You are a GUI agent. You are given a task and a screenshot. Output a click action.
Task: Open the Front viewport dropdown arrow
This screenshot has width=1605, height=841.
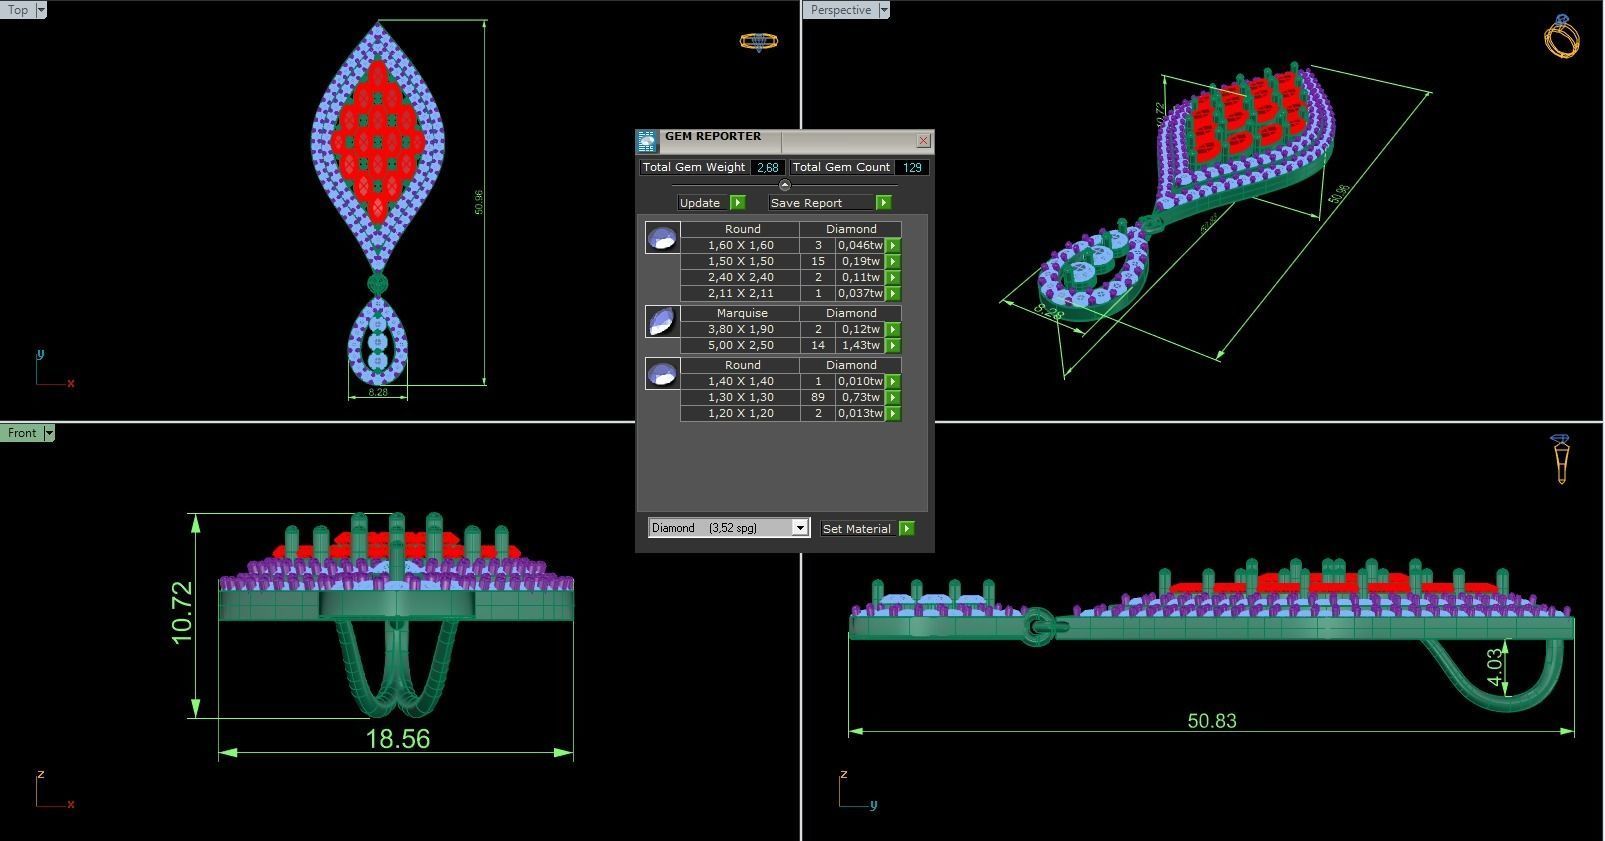[x=48, y=433]
